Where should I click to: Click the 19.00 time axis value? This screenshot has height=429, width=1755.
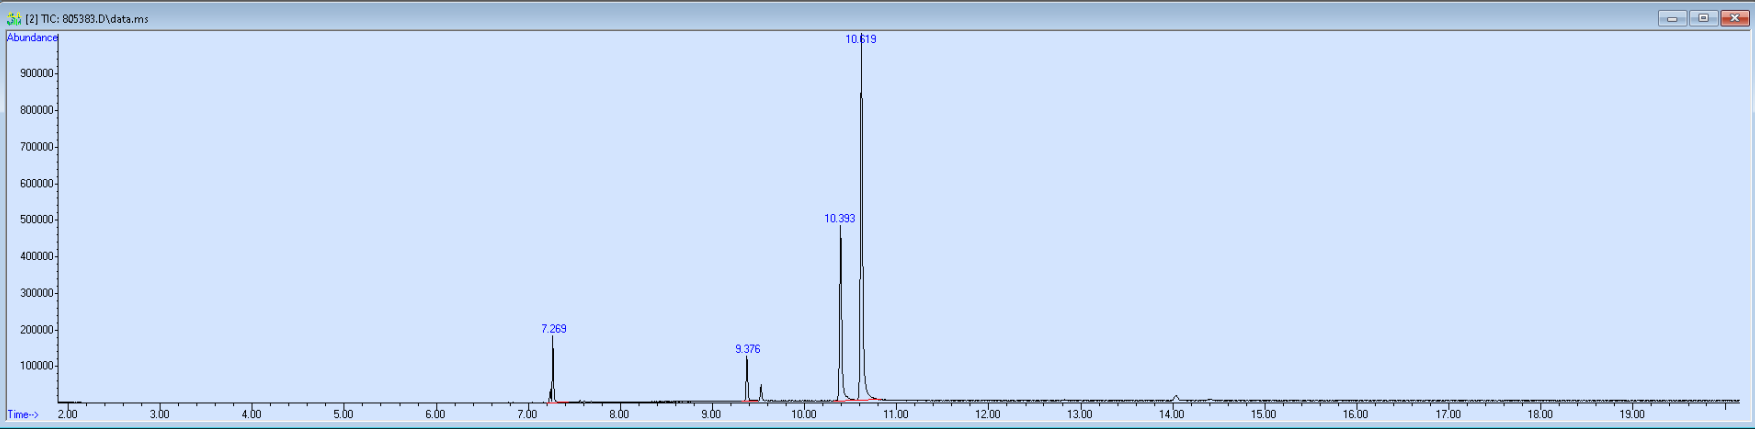(x=1631, y=414)
